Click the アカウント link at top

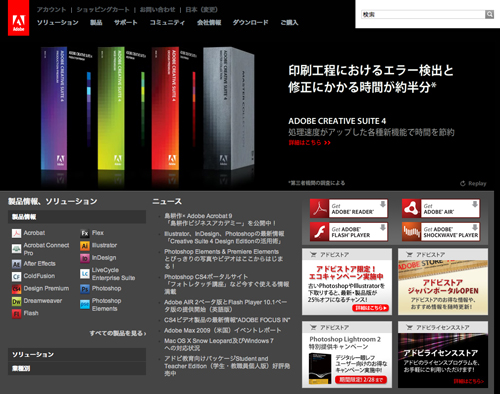[x=51, y=10]
